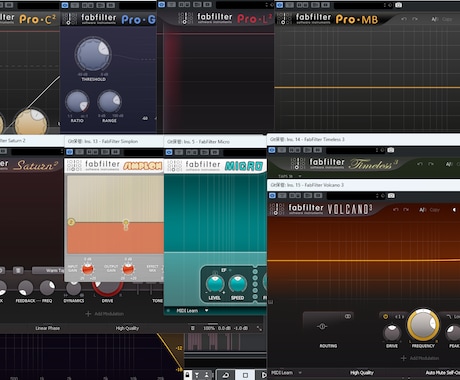Open preset selector in Volcano 3 toolbar
The image size is (460, 380).
(351, 196)
